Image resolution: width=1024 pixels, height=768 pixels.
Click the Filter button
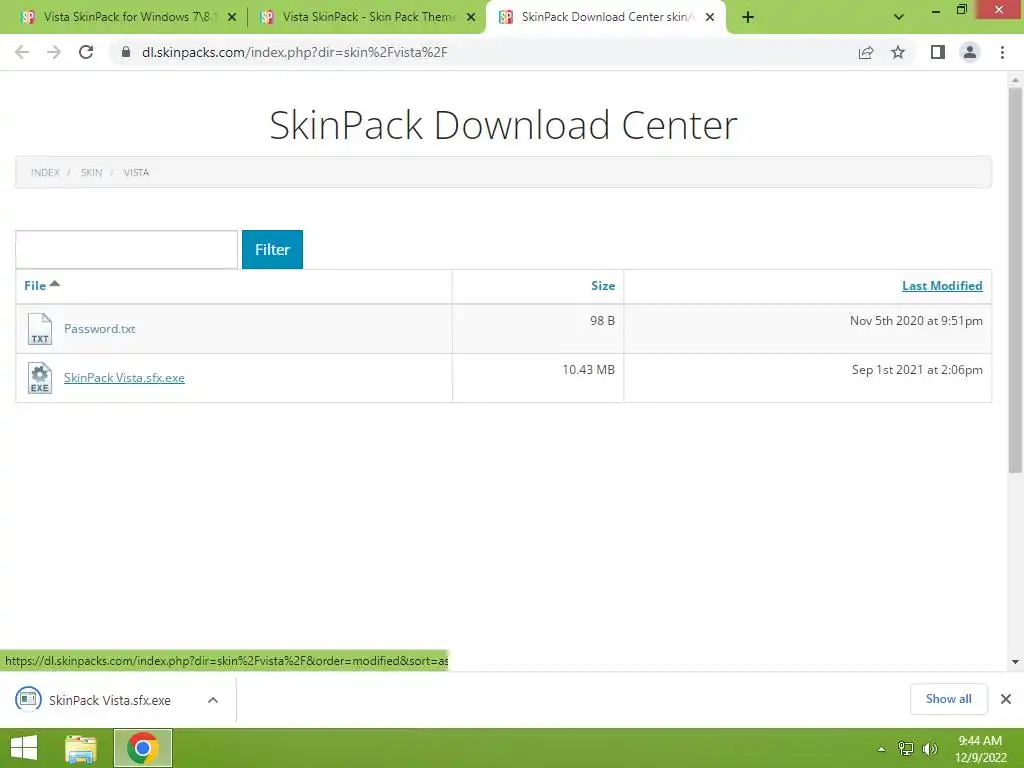pos(272,249)
